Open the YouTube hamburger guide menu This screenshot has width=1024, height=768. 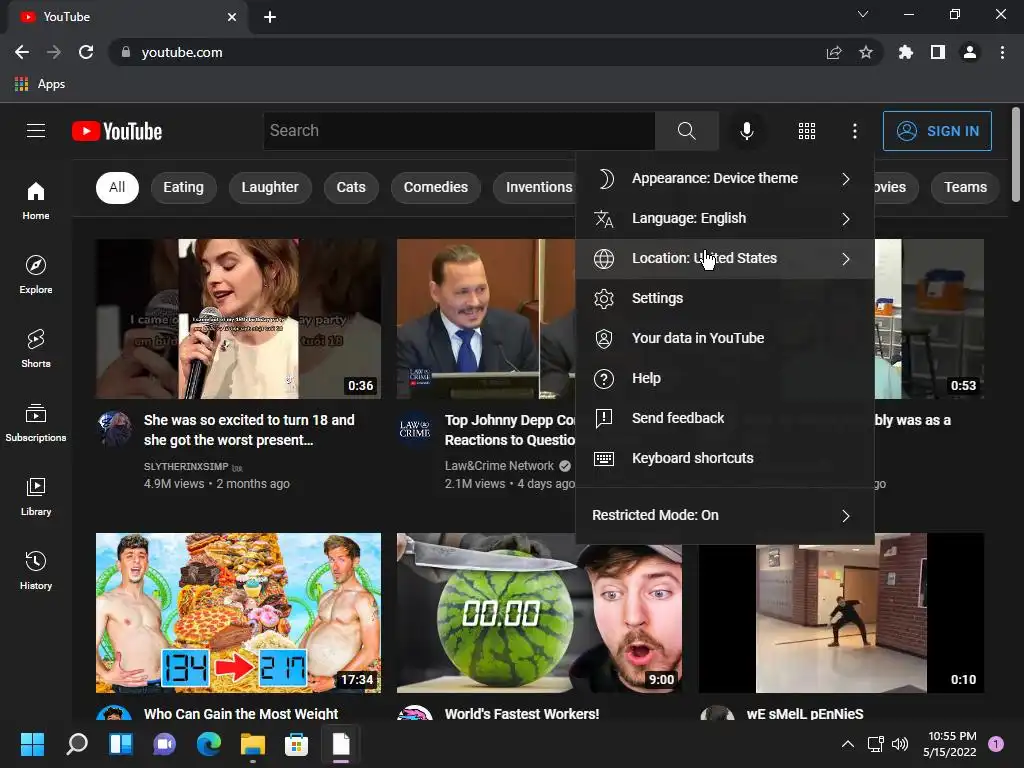coord(36,131)
